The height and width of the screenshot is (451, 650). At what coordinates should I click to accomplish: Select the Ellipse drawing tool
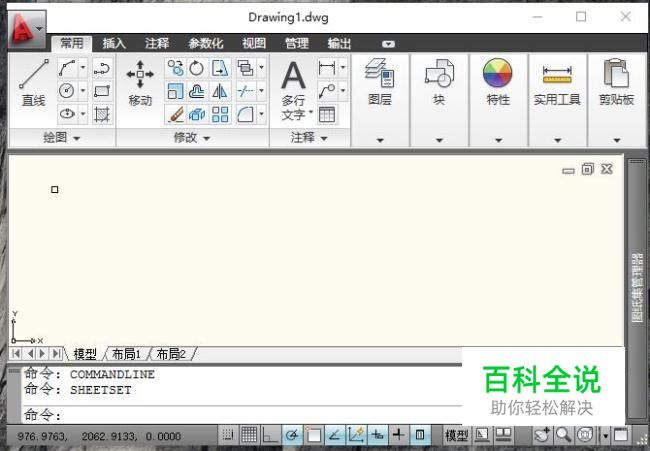pyautogui.click(x=67, y=113)
